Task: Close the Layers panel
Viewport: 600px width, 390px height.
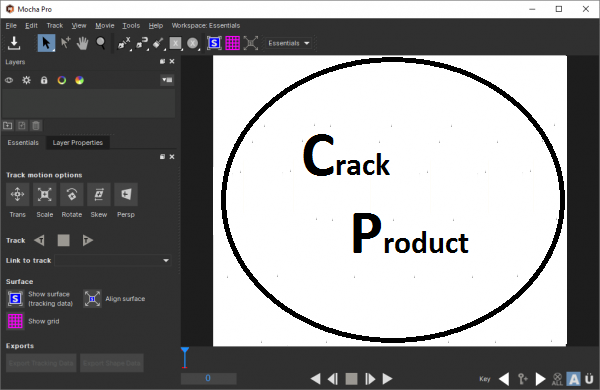Action: (x=172, y=62)
